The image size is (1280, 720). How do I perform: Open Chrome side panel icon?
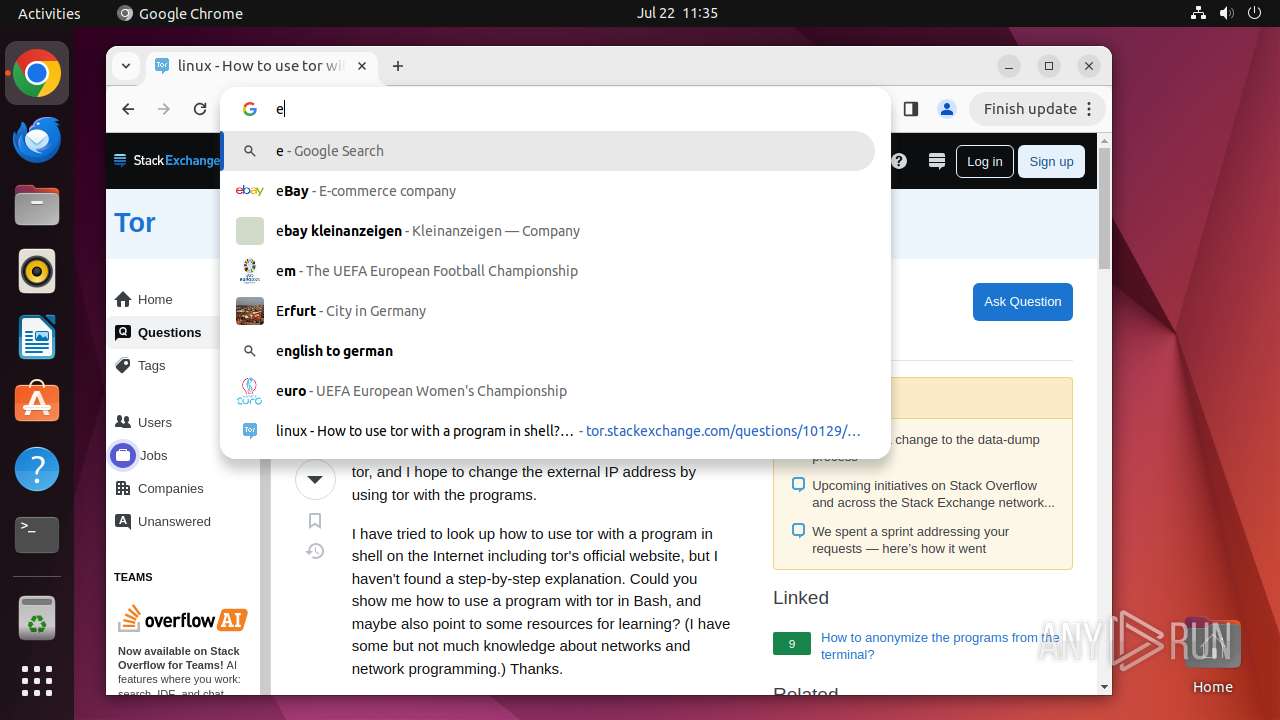[x=910, y=109]
